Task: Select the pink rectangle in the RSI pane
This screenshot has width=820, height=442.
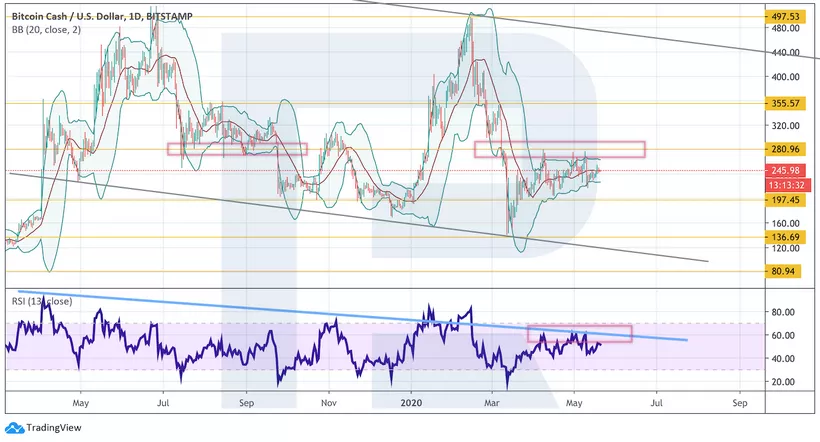Action: pos(580,334)
